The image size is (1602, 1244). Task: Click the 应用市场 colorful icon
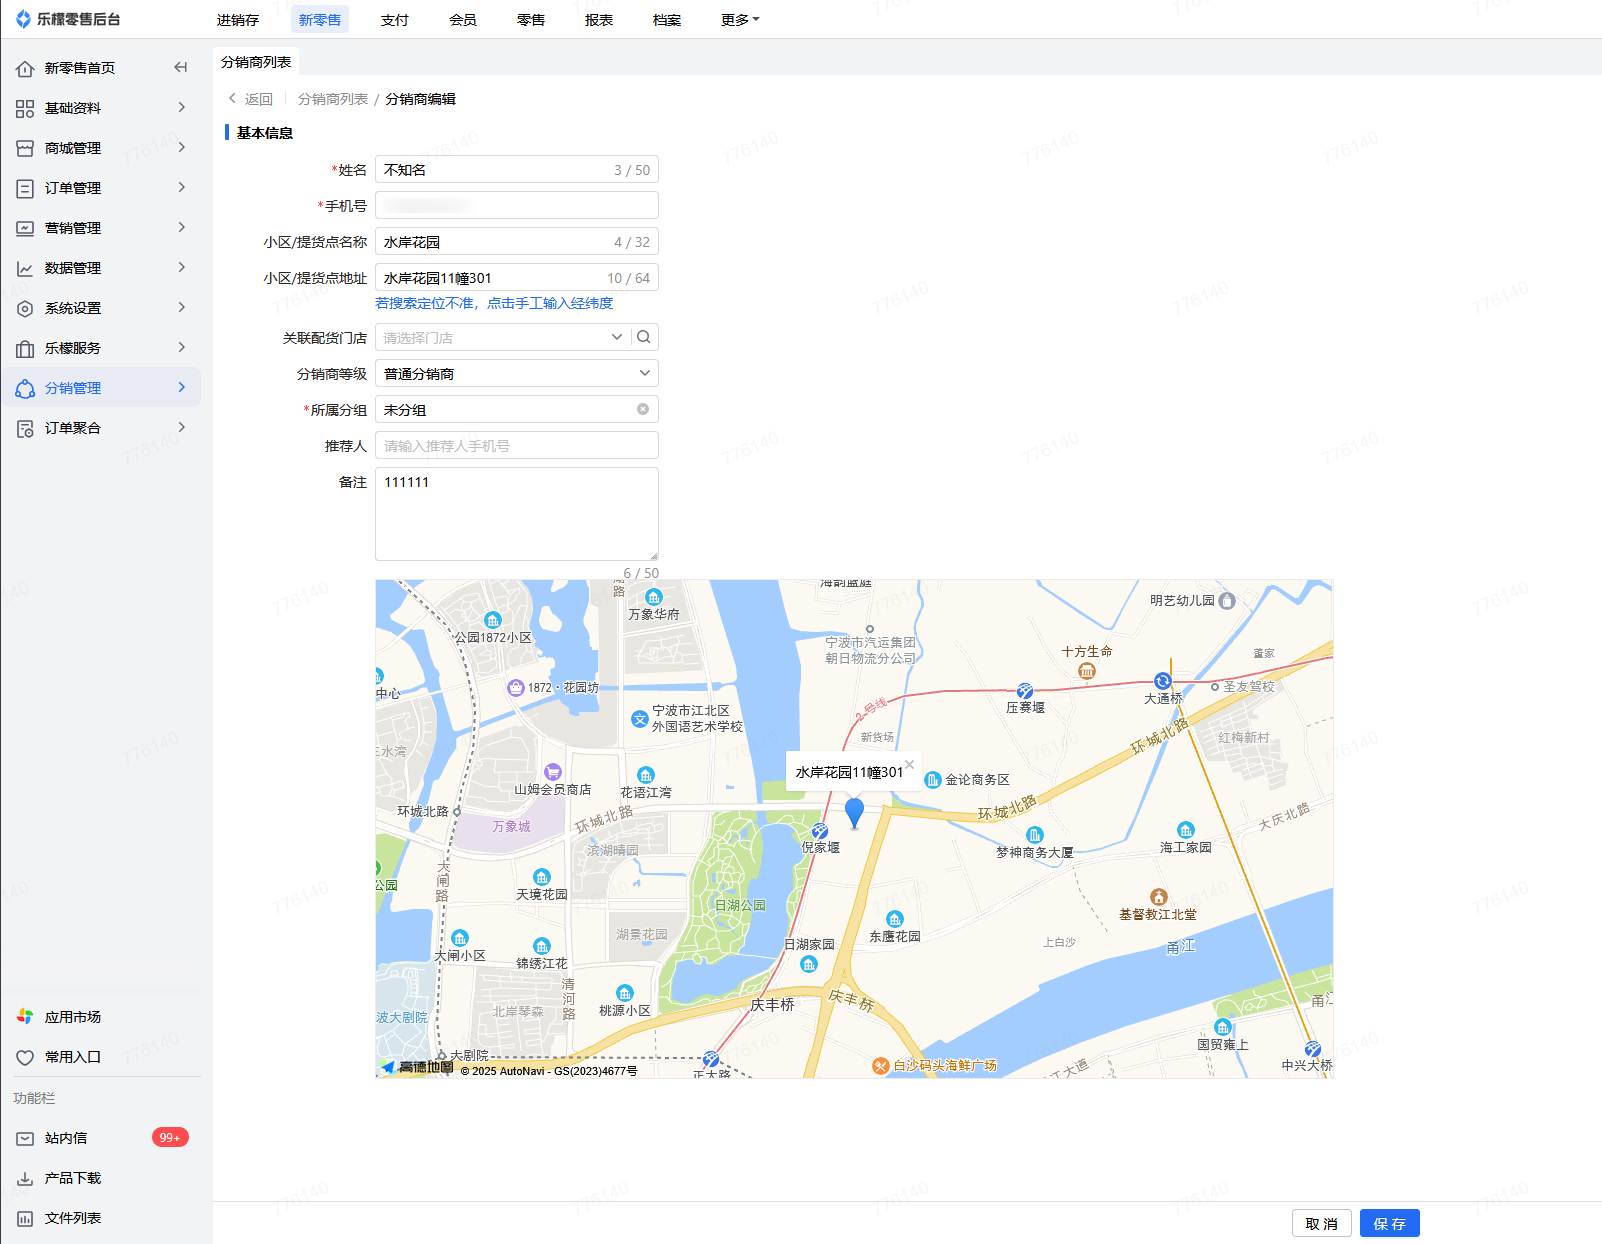pos(25,1016)
